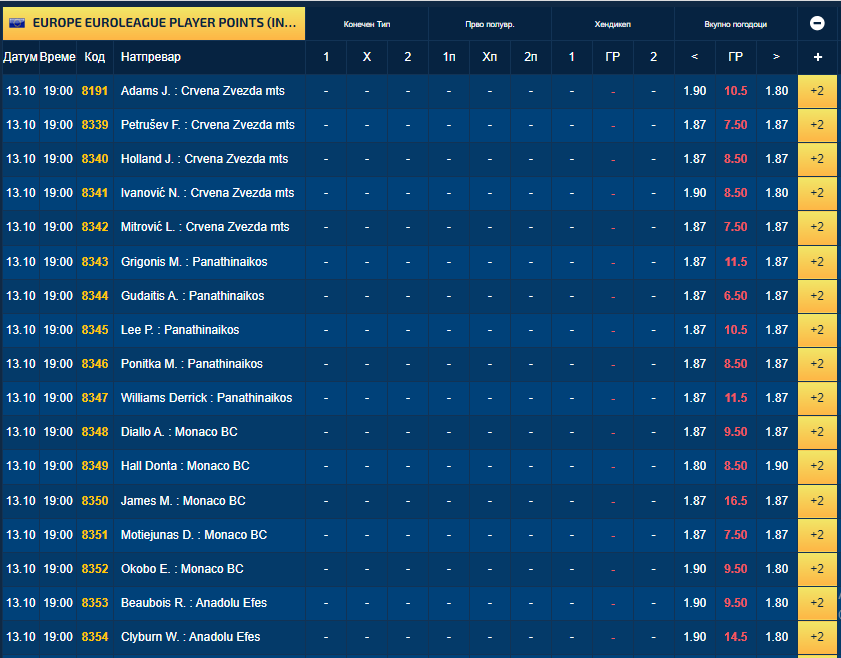841x658 pixels.
Task: Pick over 1.87 odds for Mitrović L.
Action: coord(777,227)
